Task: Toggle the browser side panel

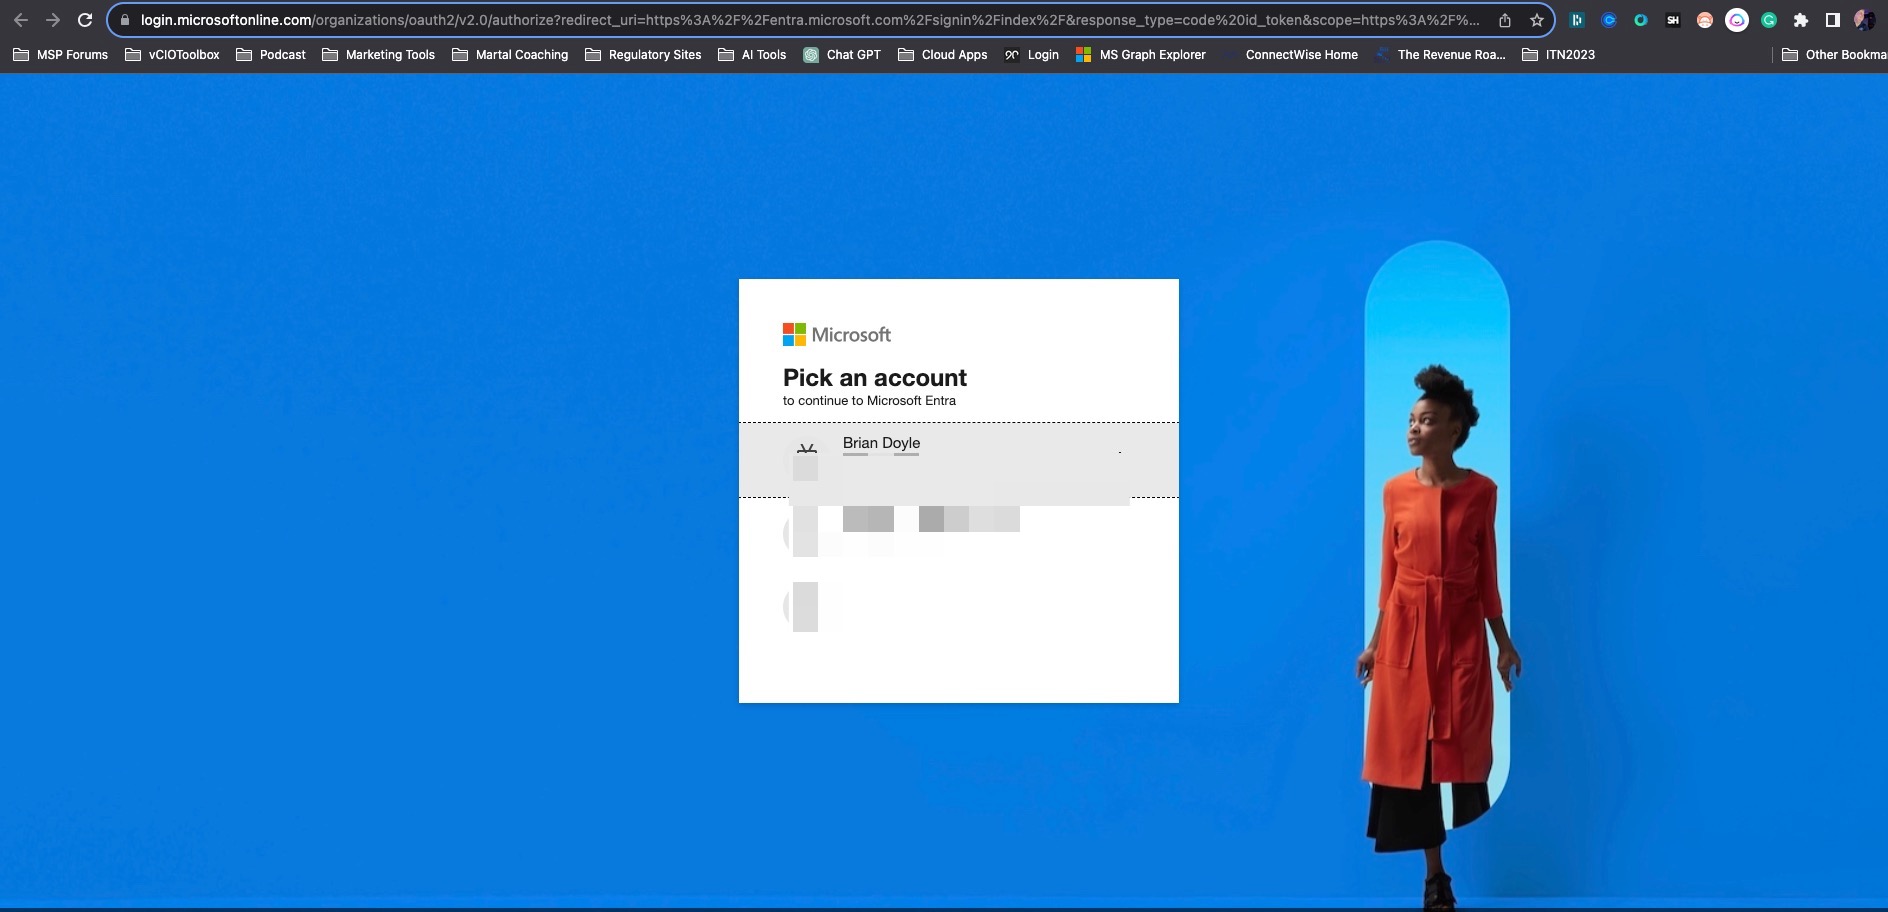Action: [1833, 20]
